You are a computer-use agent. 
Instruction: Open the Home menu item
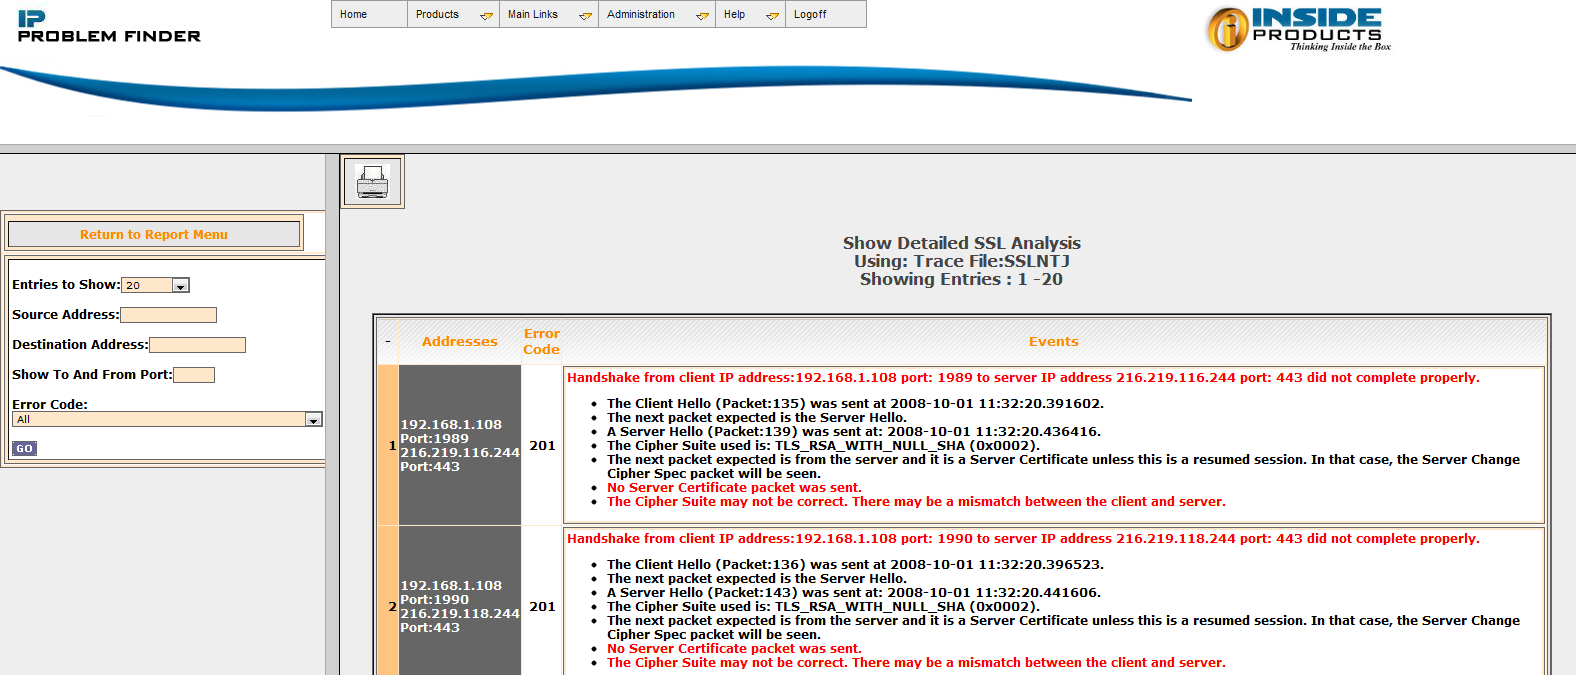click(x=354, y=15)
